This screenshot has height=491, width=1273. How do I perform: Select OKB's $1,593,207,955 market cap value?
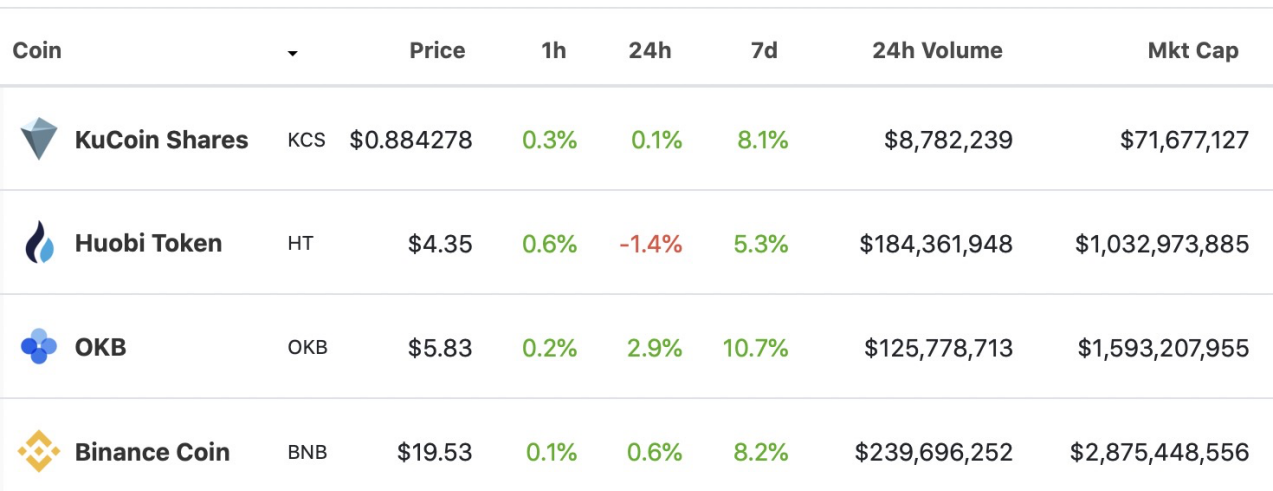[x=1163, y=348]
